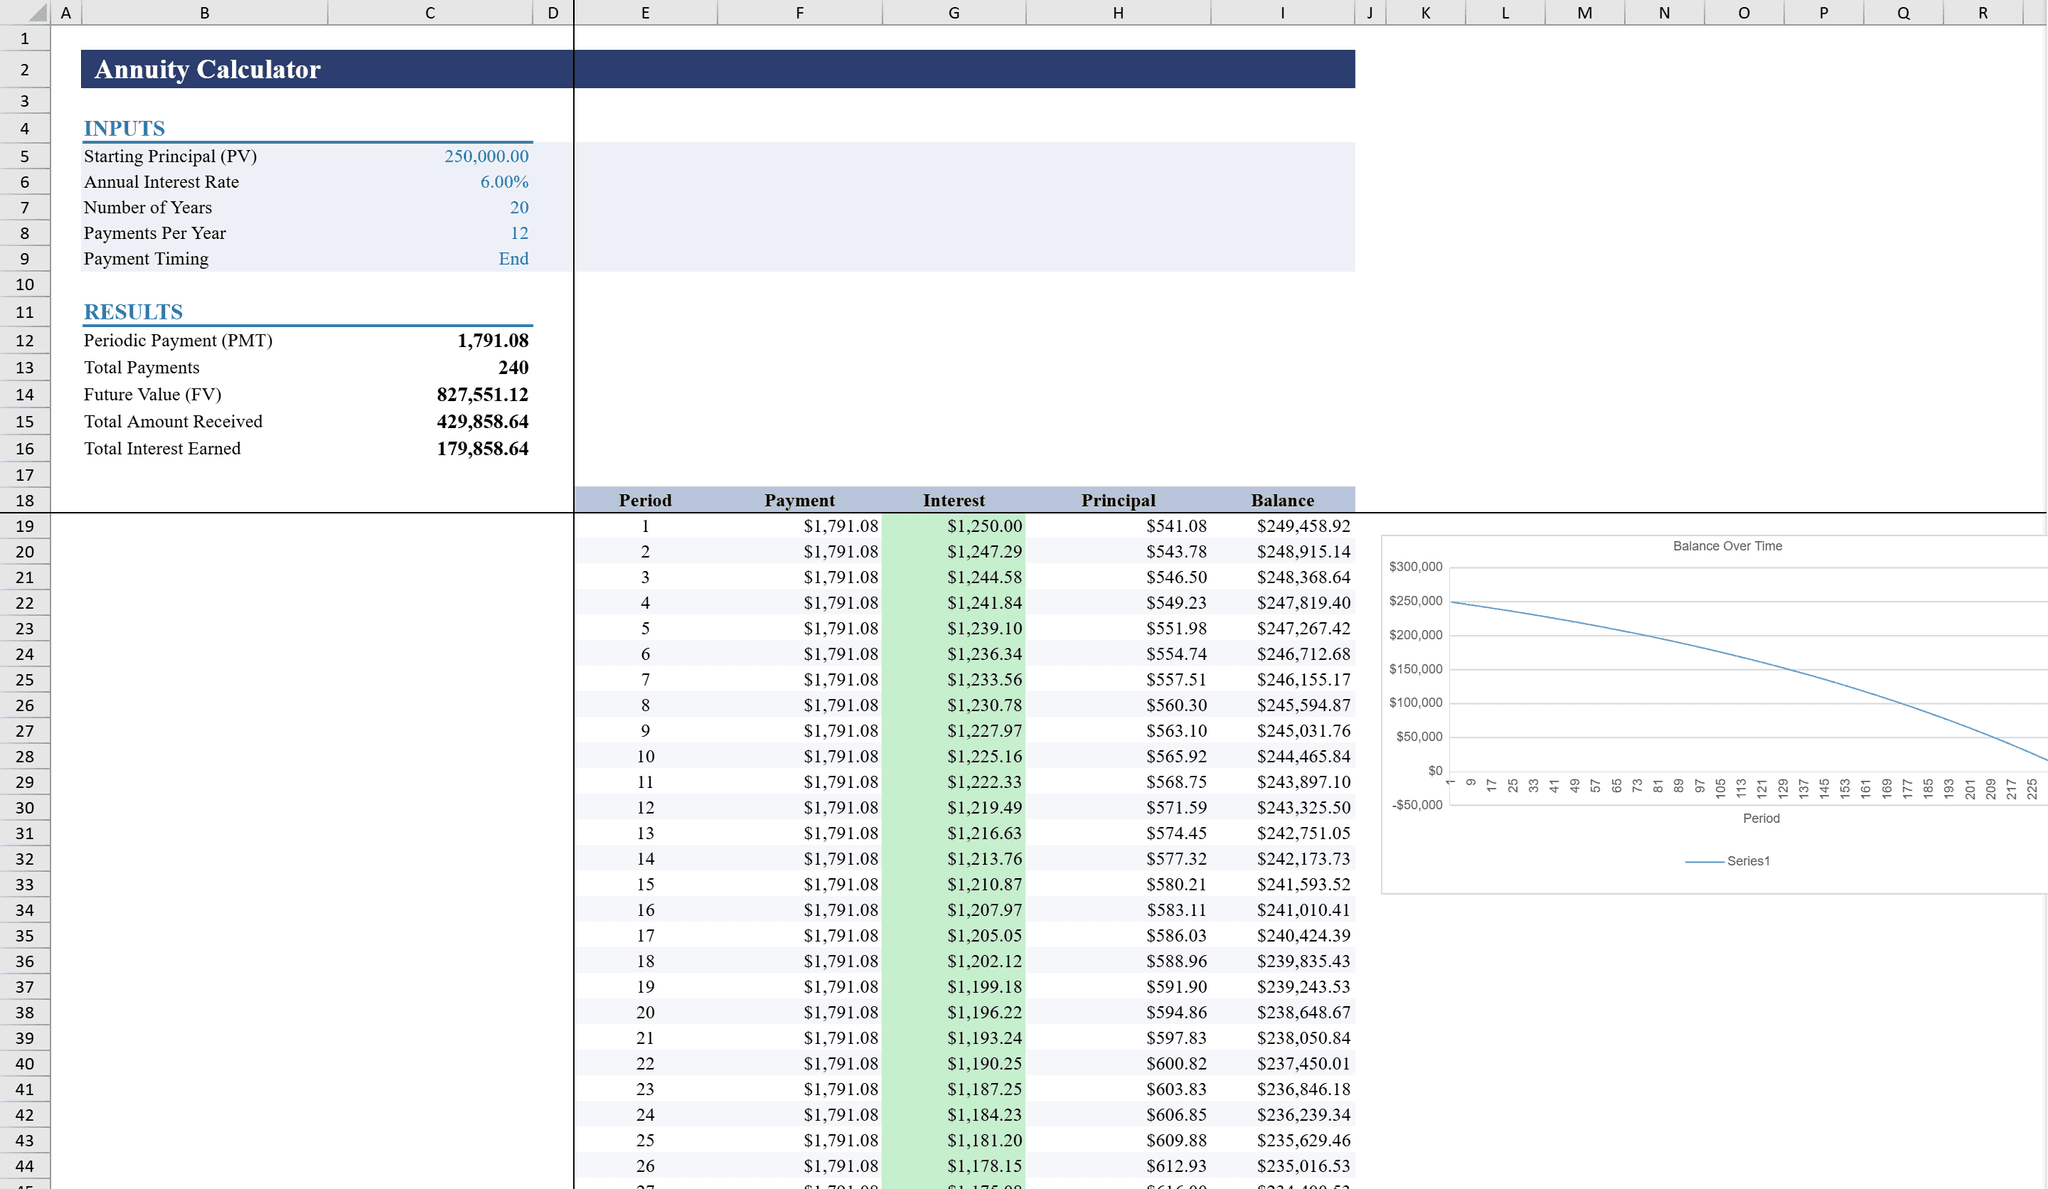Select Total Payments value 240

coord(430,367)
